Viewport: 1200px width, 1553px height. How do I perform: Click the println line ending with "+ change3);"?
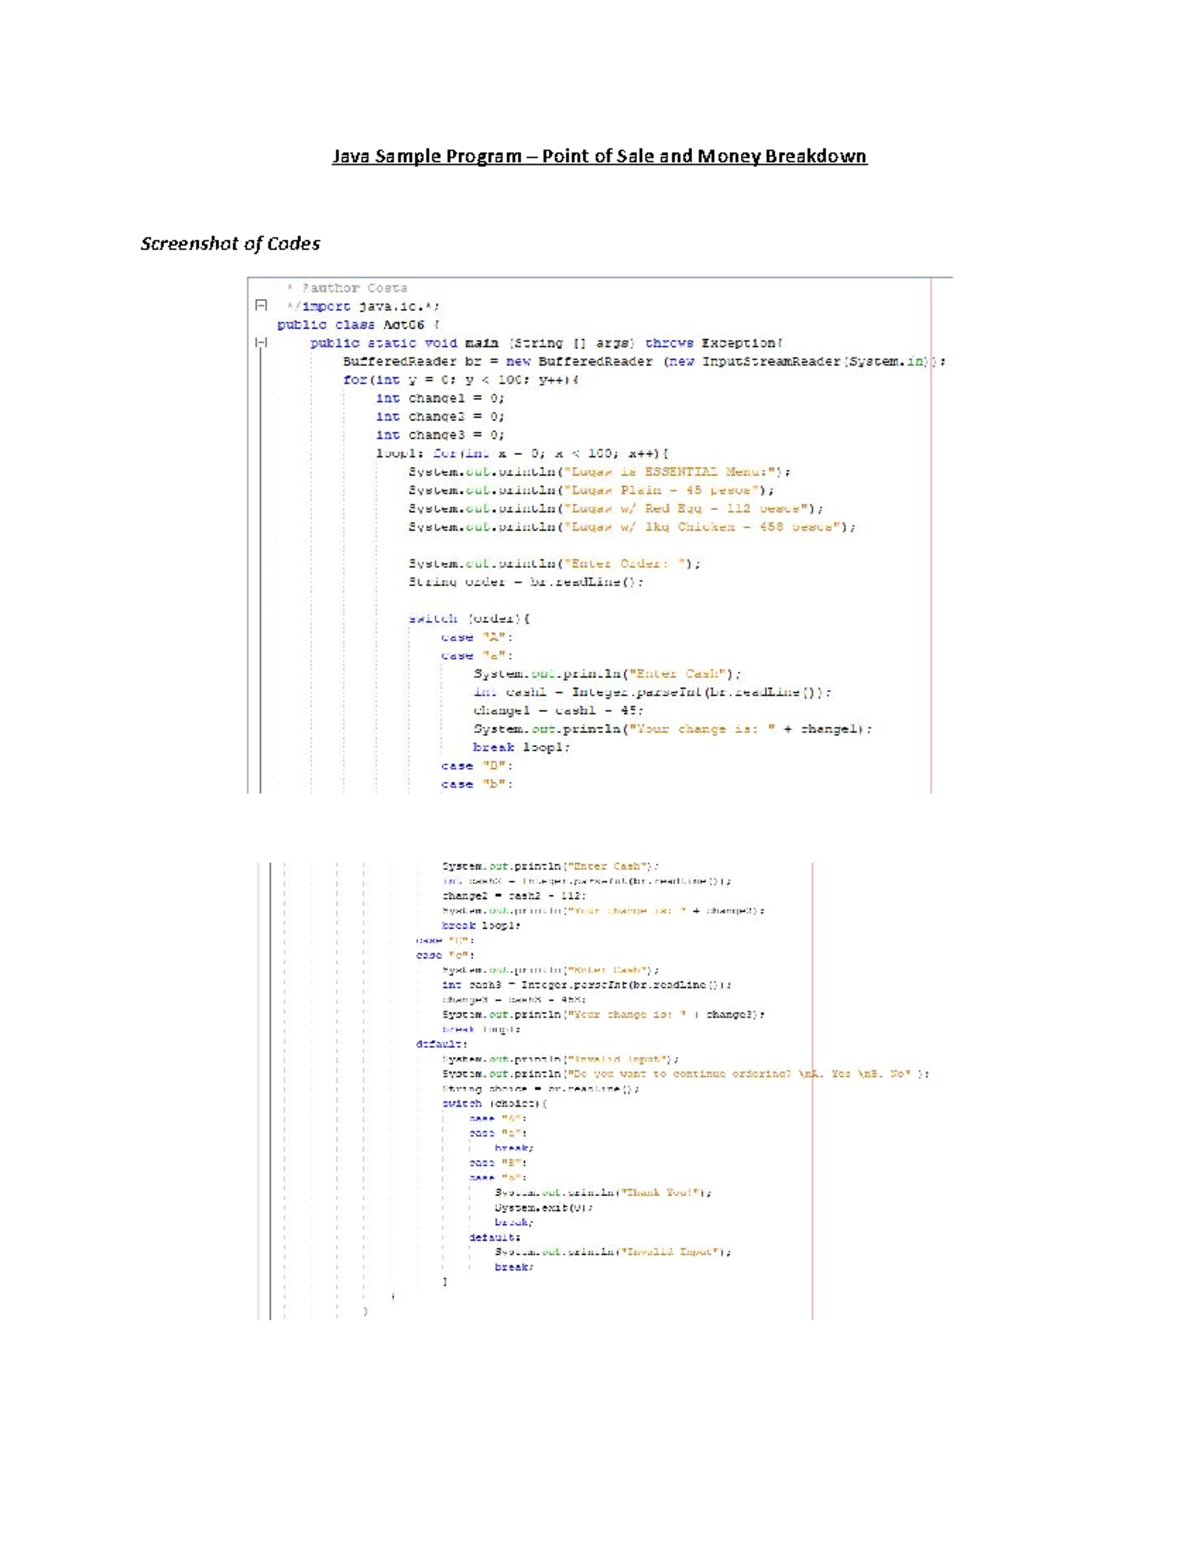604,1015
